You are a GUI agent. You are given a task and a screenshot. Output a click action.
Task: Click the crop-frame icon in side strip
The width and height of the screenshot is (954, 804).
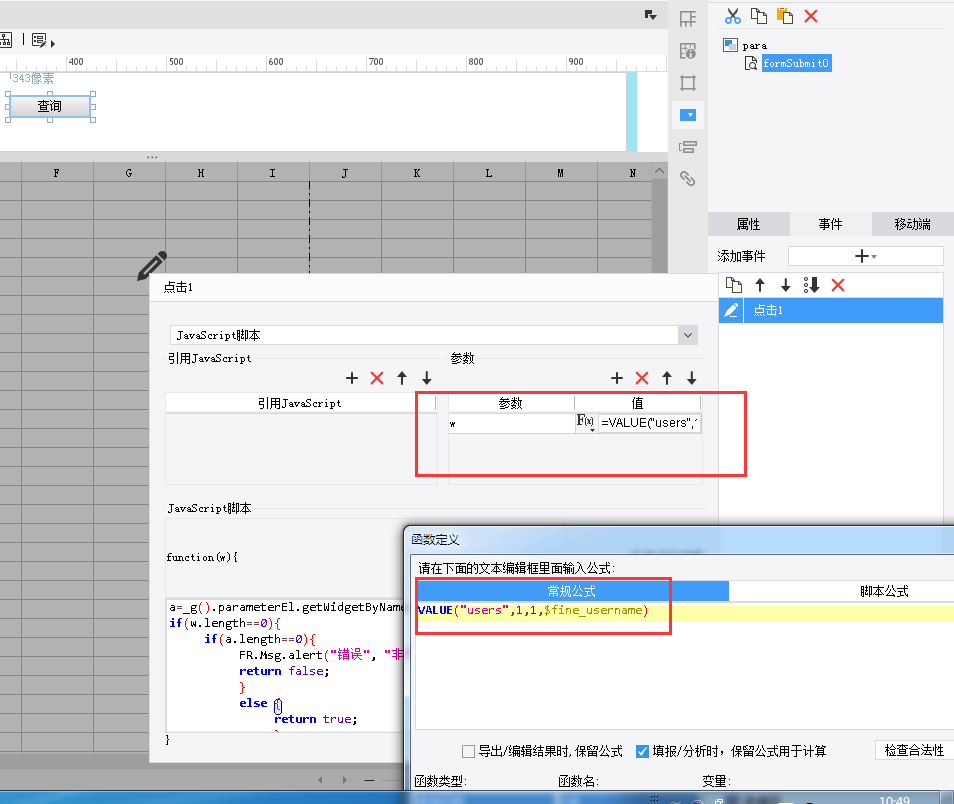[x=688, y=83]
